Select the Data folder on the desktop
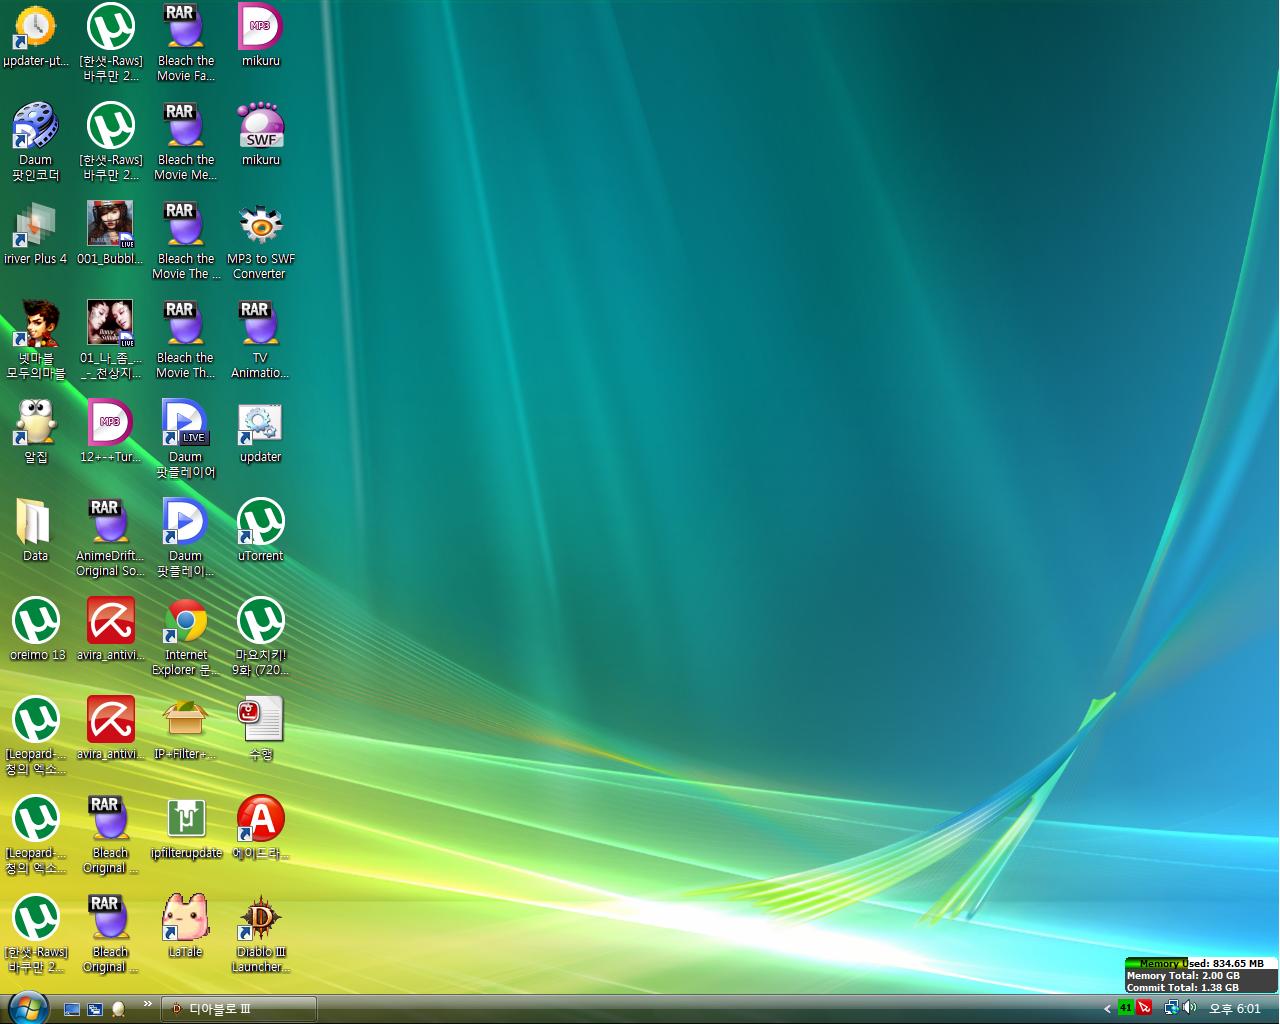Image resolution: width=1280 pixels, height=1024 pixels. pos(35,524)
